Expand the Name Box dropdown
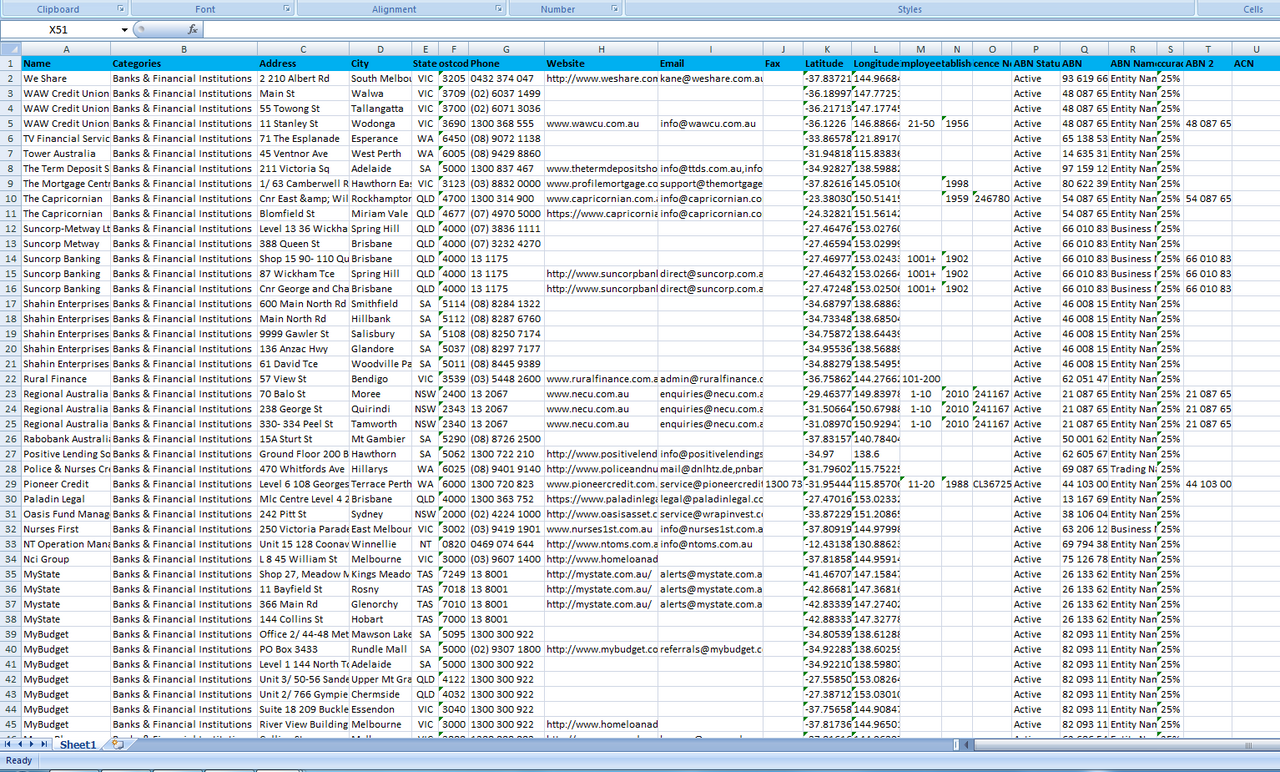1280x772 pixels. pos(125,30)
